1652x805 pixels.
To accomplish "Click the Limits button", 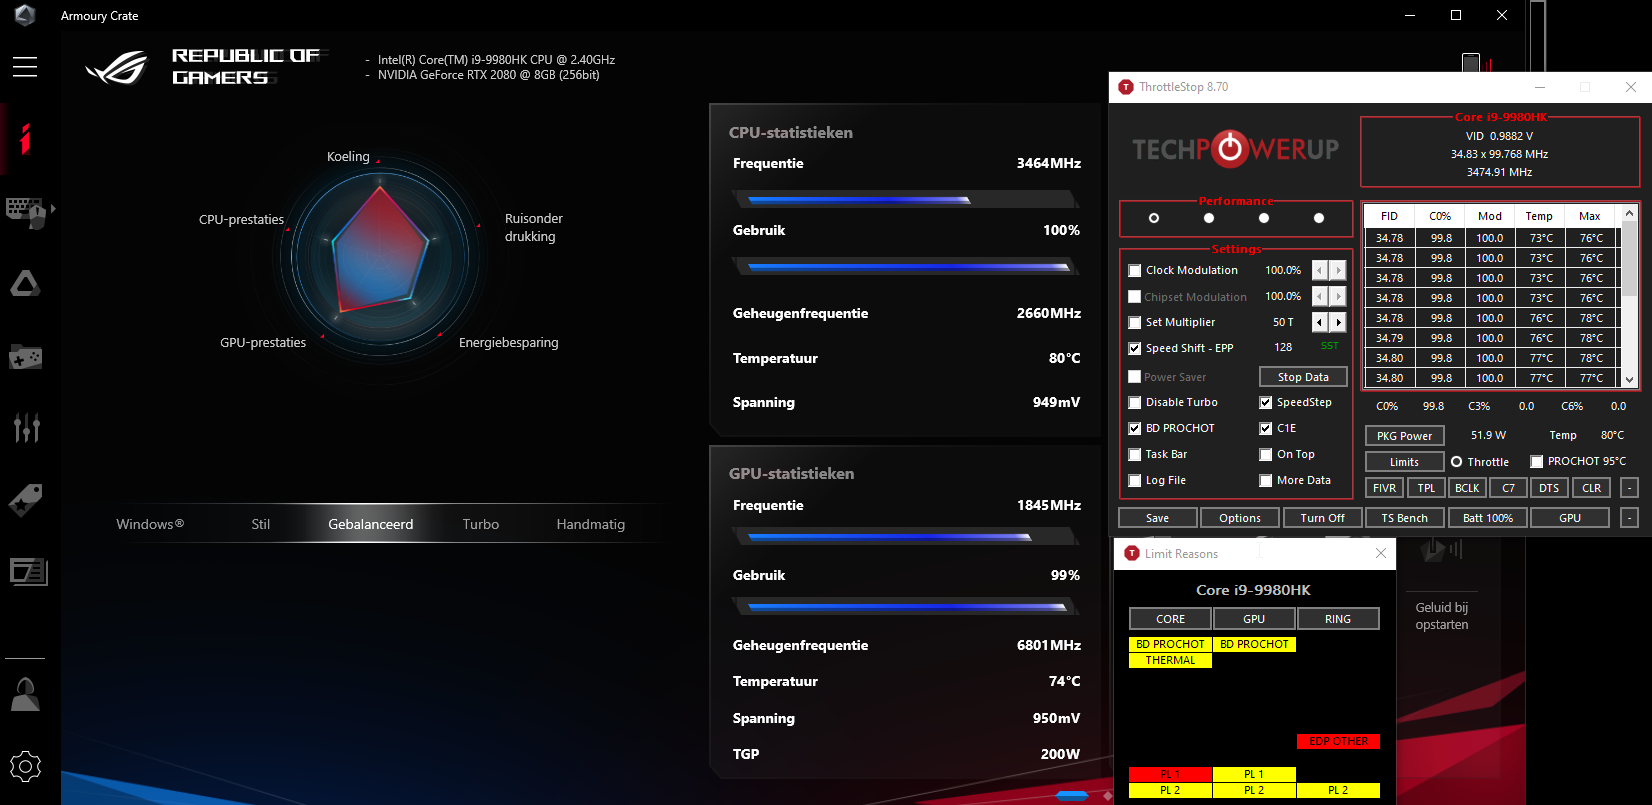I will [x=1405, y=462].
